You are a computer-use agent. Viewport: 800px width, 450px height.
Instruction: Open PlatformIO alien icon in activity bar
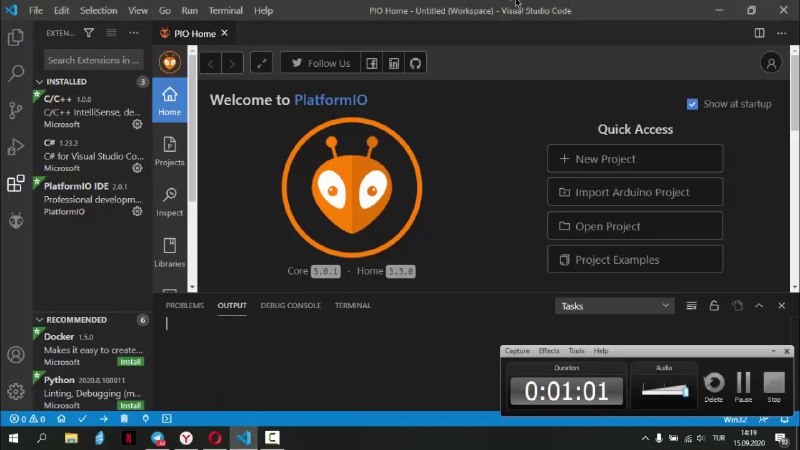(16, 220)
